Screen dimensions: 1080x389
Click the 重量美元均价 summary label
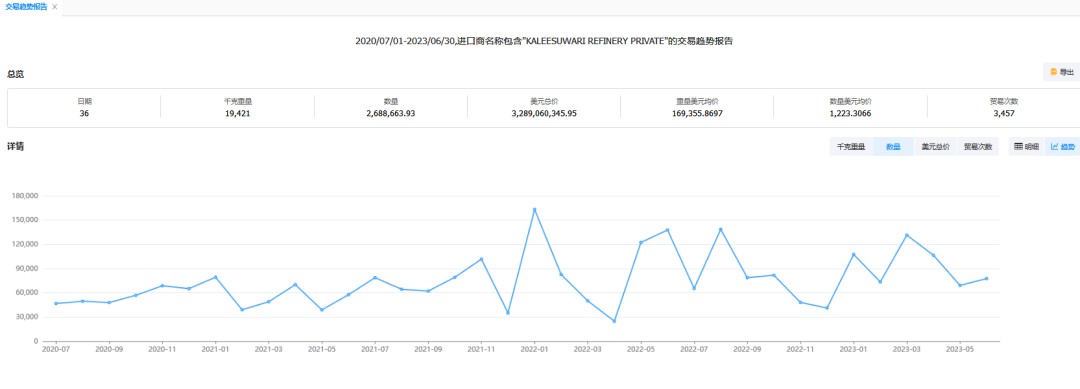(x=697, y=101)
